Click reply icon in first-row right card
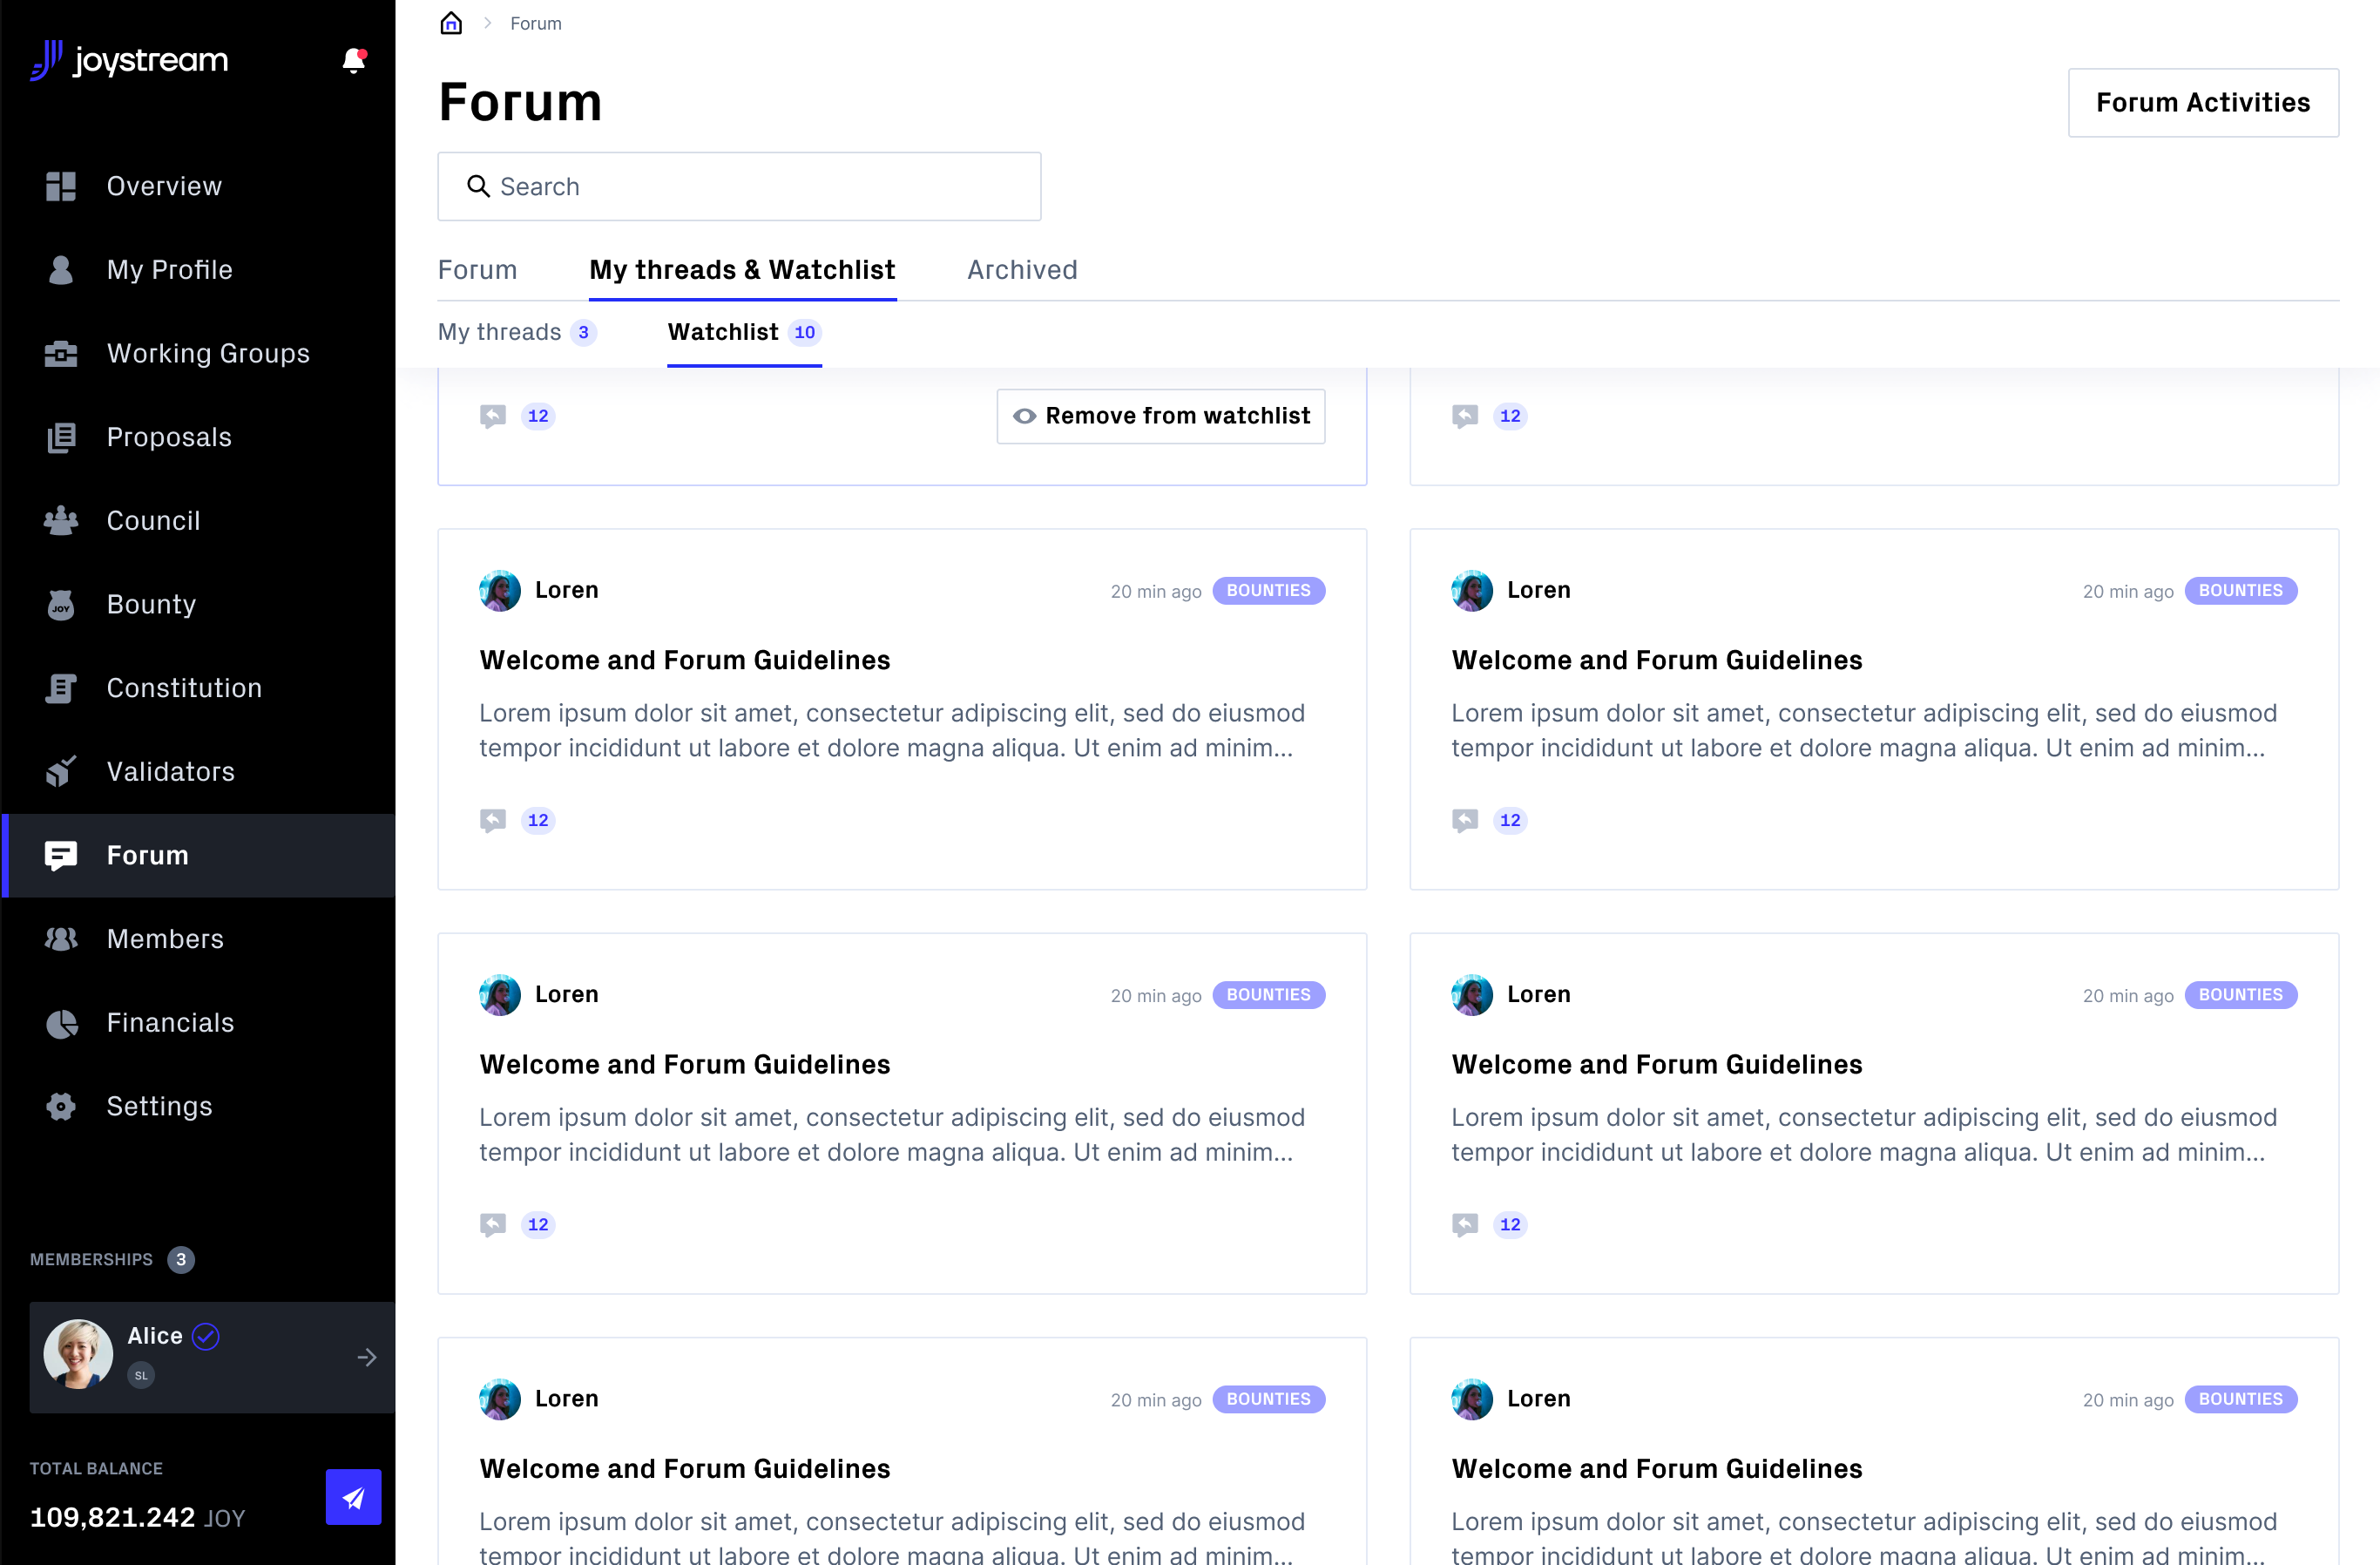 (x=1465, y=416)
